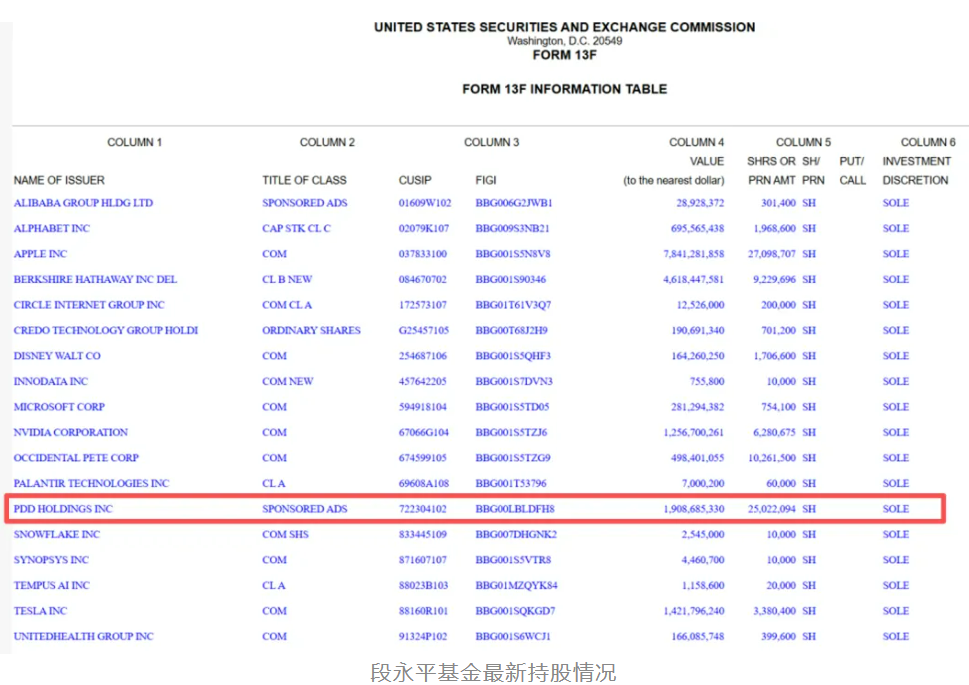Viewport: 969px width, 685px height.
Task: Click CUSIP value 01609W102
Action: click(x=425, y=203)
